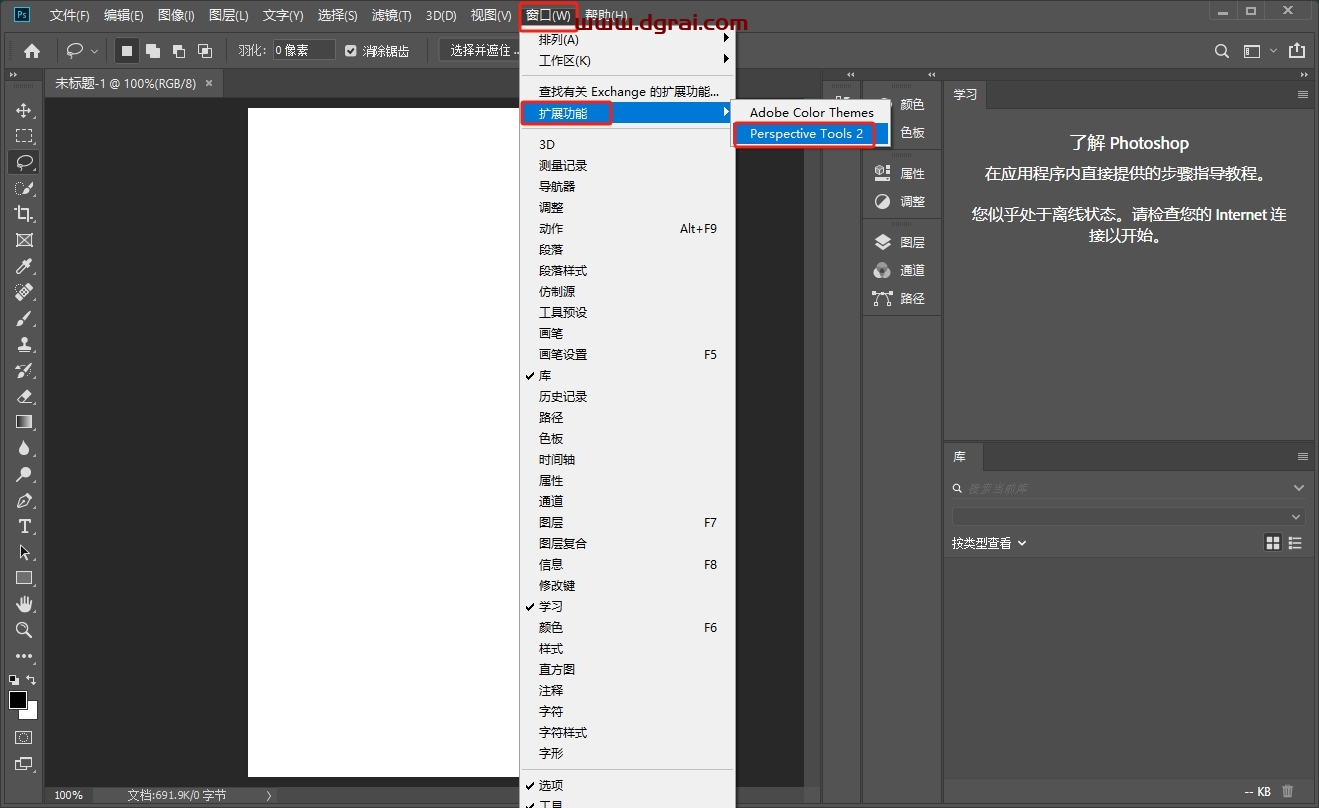This screenshot has height=808, width=1319.
Task: Open the Edit Toolbar three-dots button
Action: click(24, 656)
